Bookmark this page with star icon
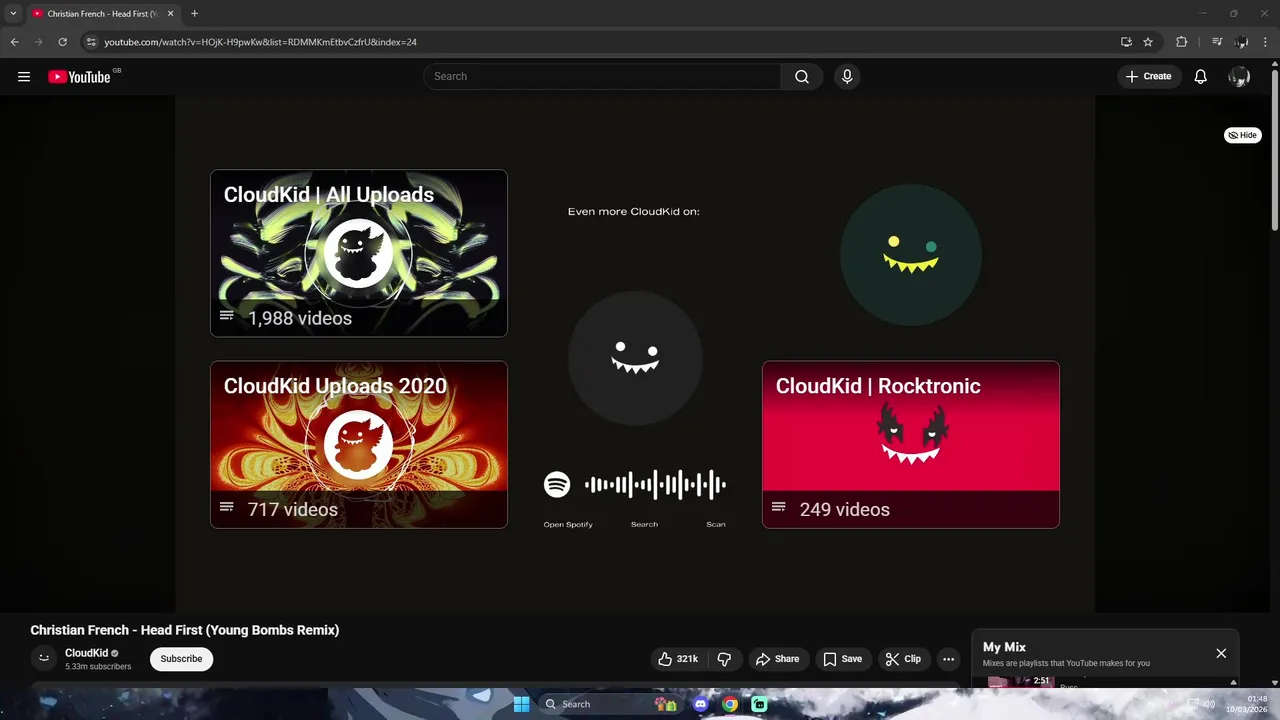Viewport: 1280px width, 720px height. click(1148, 42)
